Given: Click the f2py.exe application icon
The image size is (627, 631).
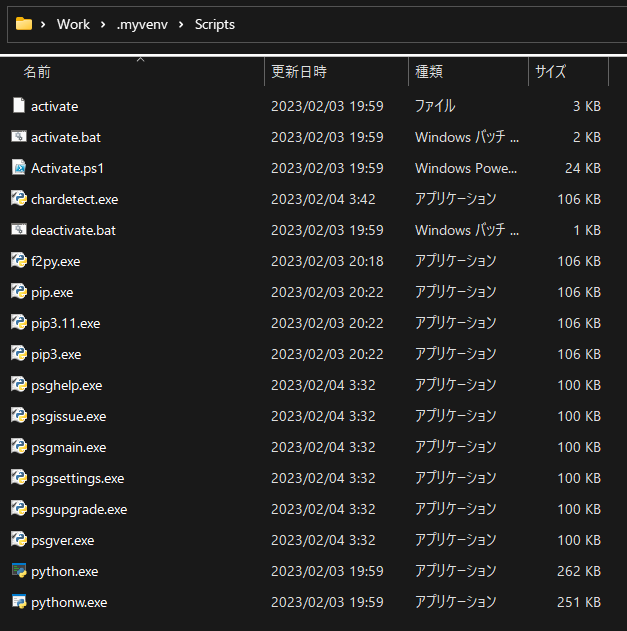Looking at the screenshot, I should (x=18, y=261).
